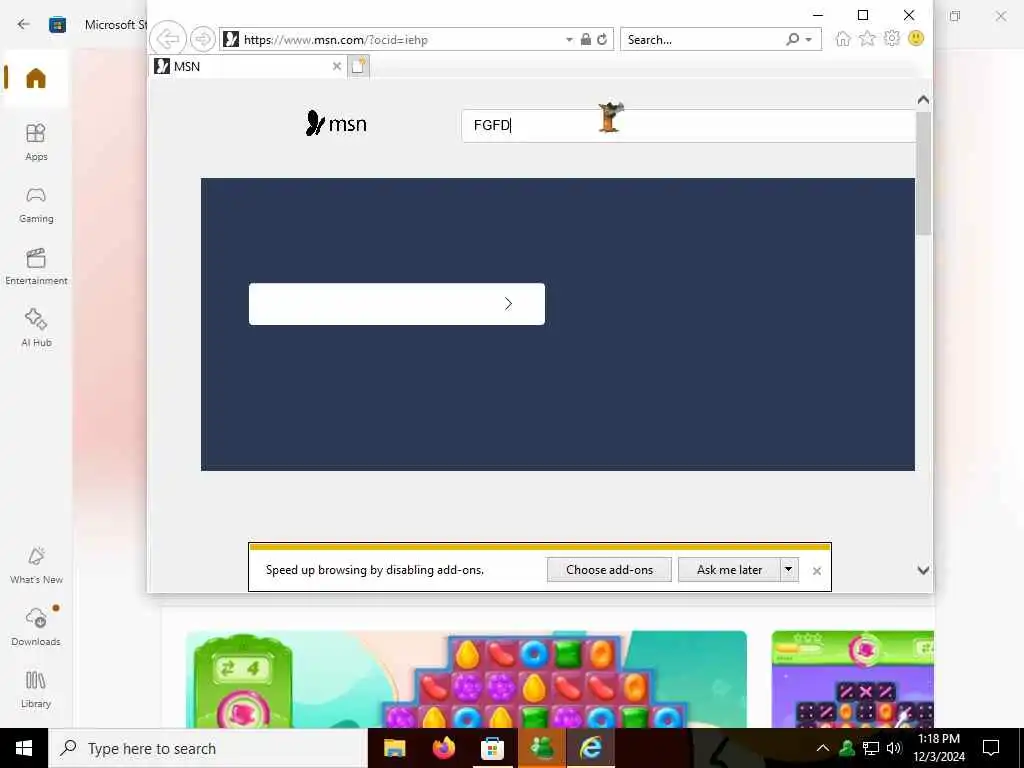The image size is (1024, 768).
Task: Close the MSN tab
Action: point(336,66)
